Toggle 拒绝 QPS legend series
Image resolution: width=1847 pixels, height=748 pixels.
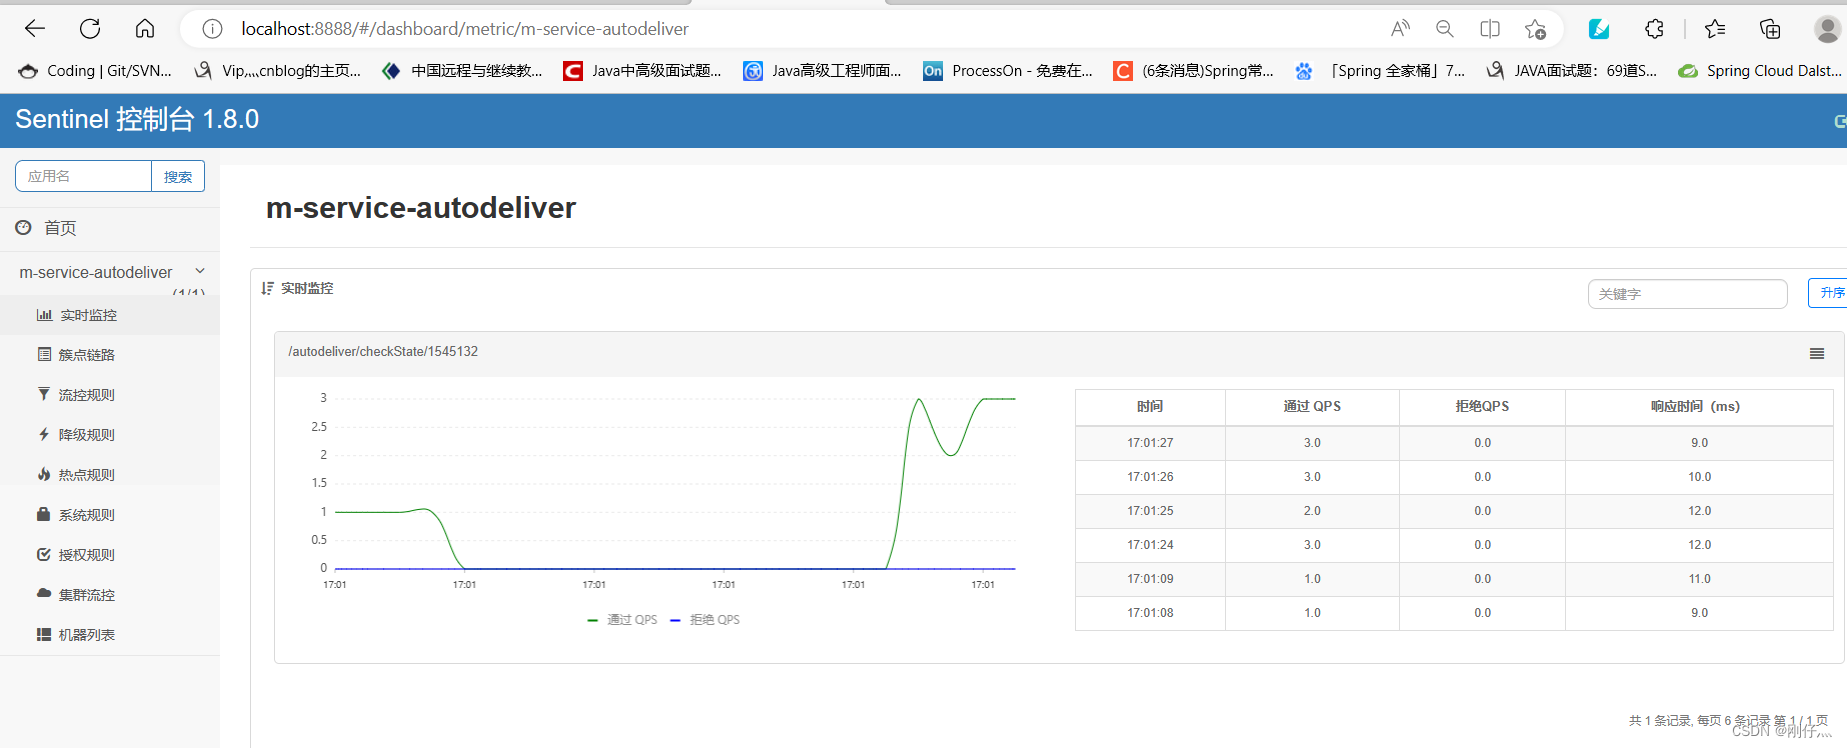tap(705, 620)
